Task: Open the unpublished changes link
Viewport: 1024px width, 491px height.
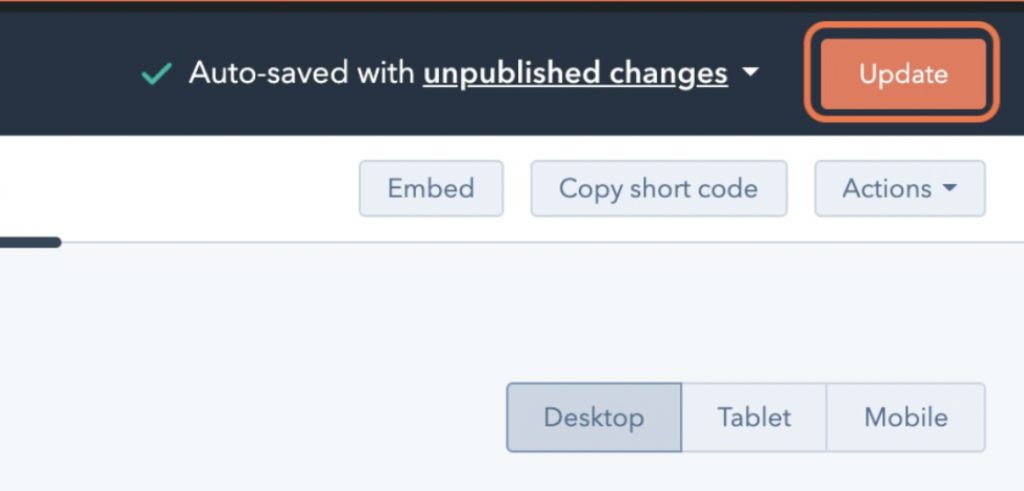Action: coord(575,74)
